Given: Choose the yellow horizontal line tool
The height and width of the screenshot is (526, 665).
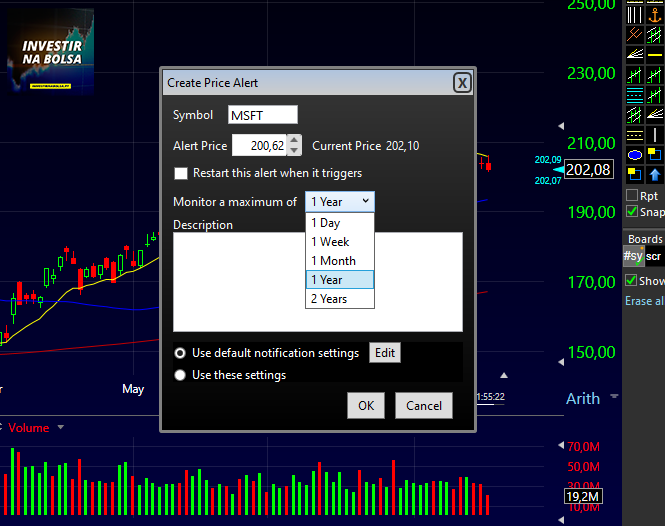Looking at the screenshot, I should point(654,55).
